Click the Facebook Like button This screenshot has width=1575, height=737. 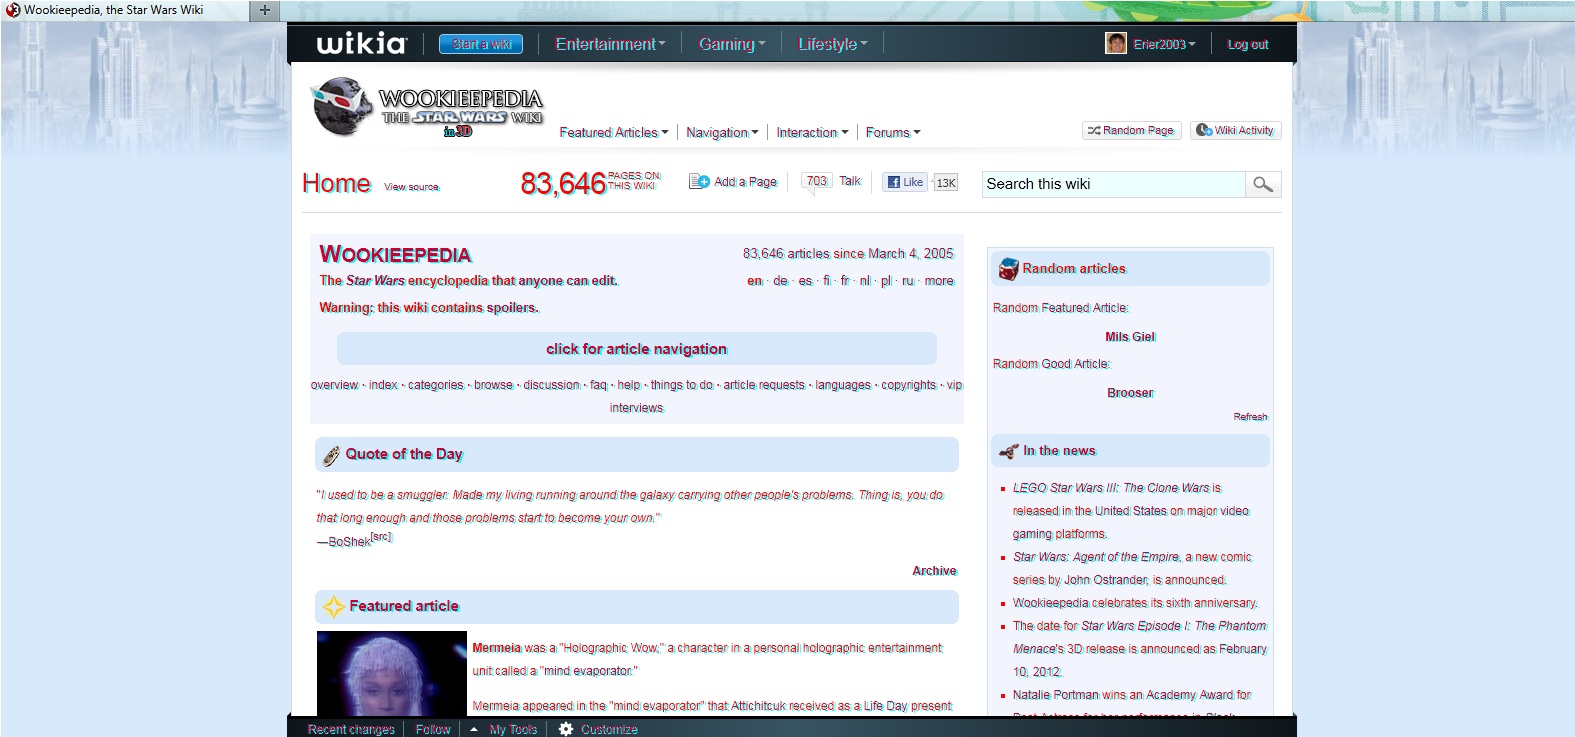[x=905, y=182]
